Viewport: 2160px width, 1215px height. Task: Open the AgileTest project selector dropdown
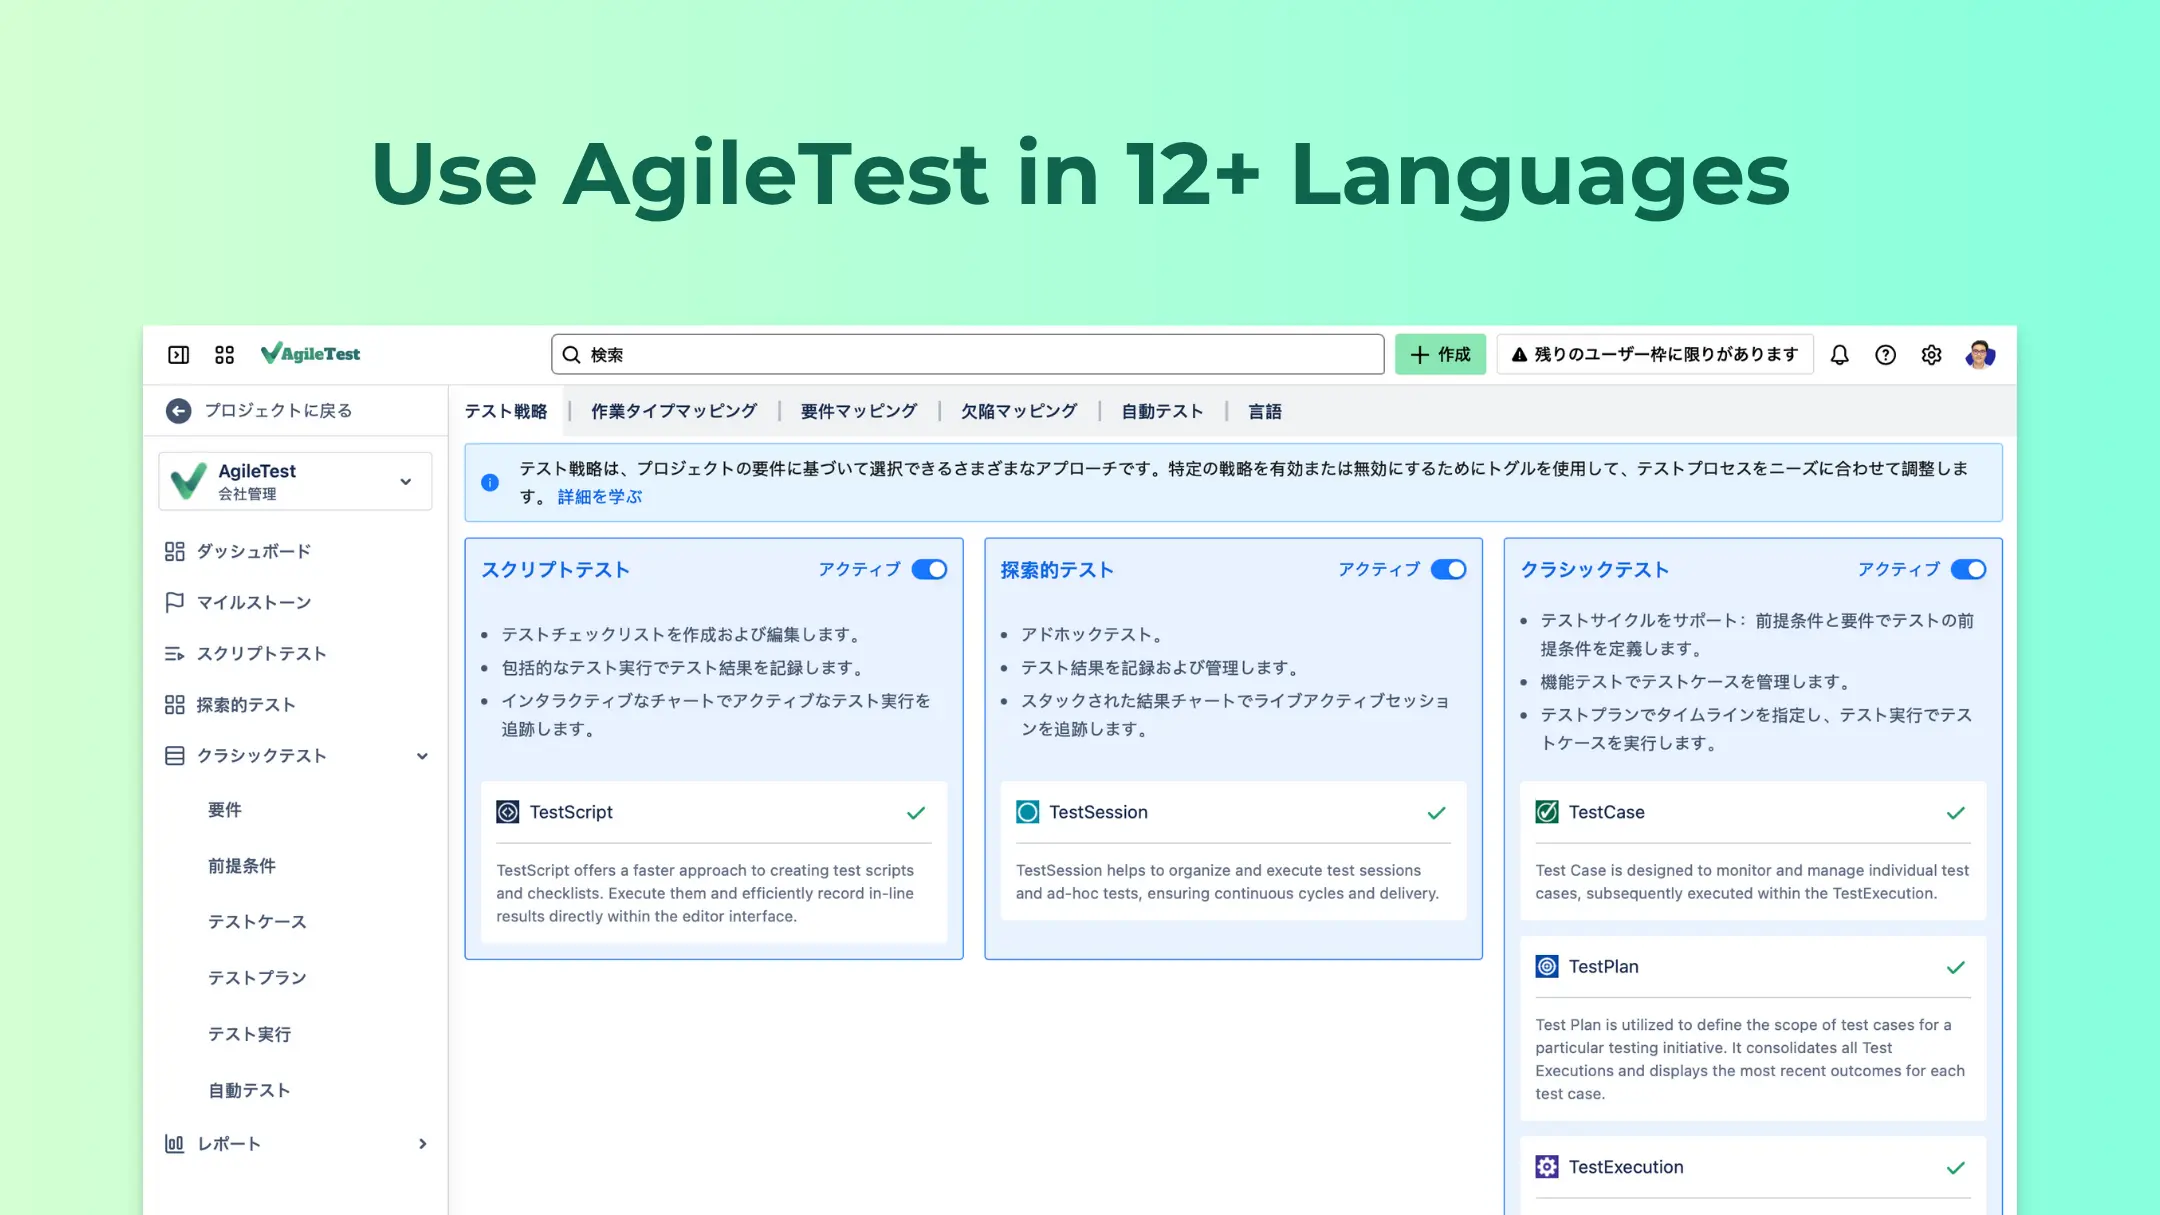pyautogui.click(x=295, y=481)
